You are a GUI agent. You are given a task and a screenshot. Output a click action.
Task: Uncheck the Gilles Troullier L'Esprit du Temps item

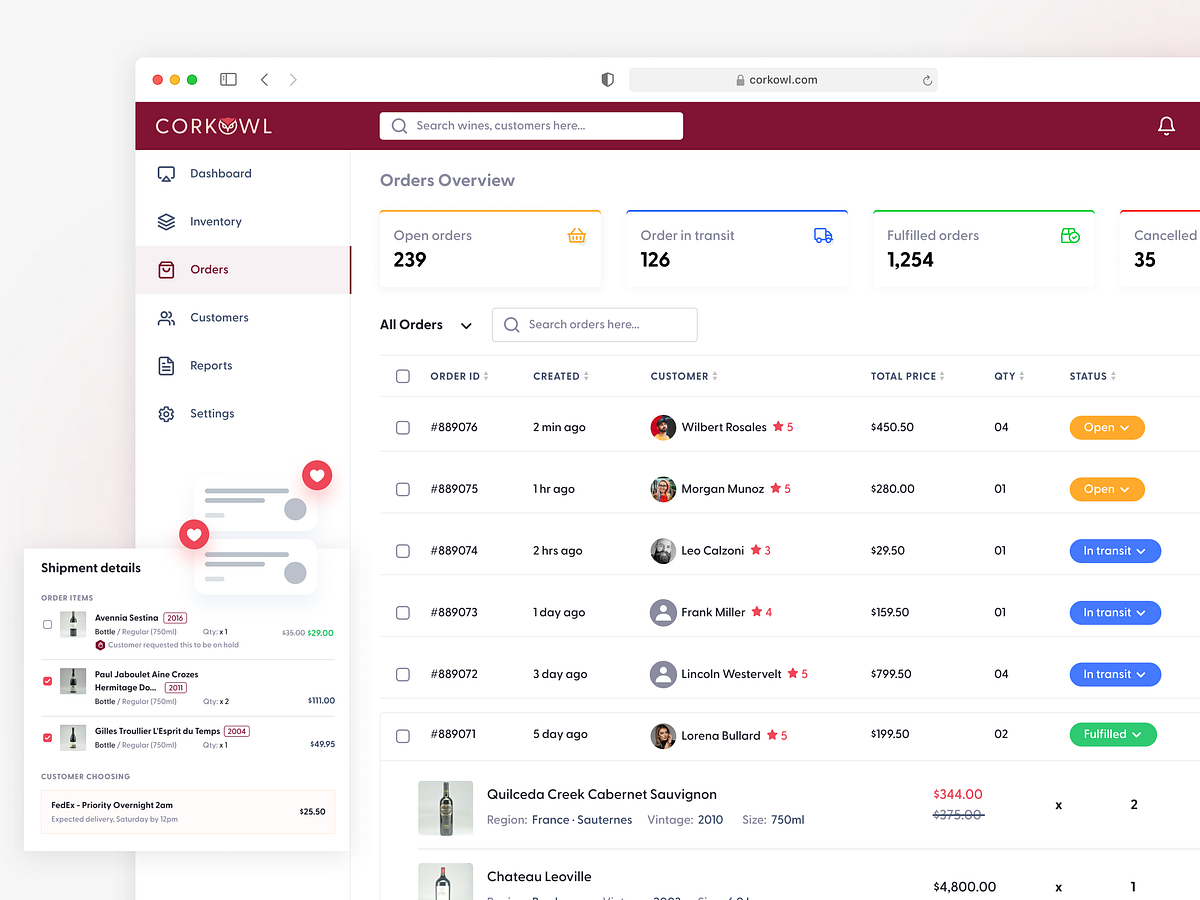48,738
